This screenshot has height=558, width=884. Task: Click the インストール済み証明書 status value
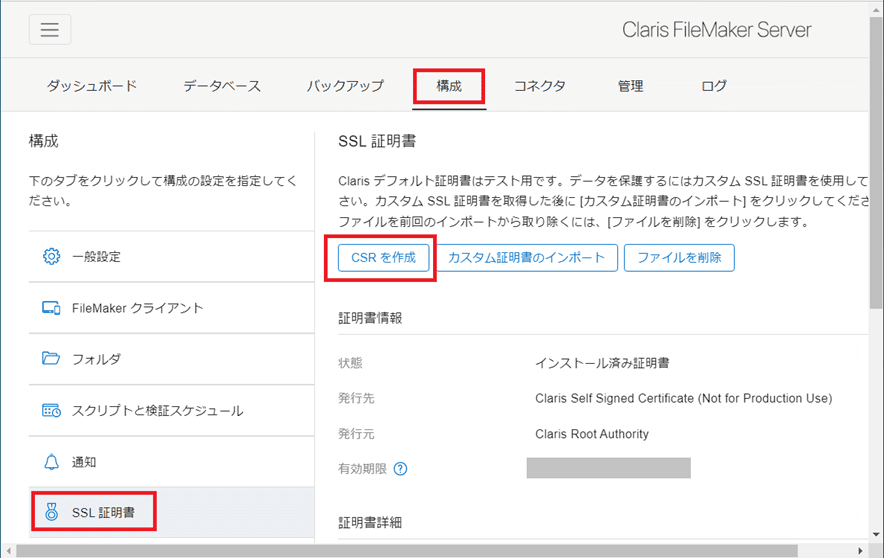coord(602,363)
